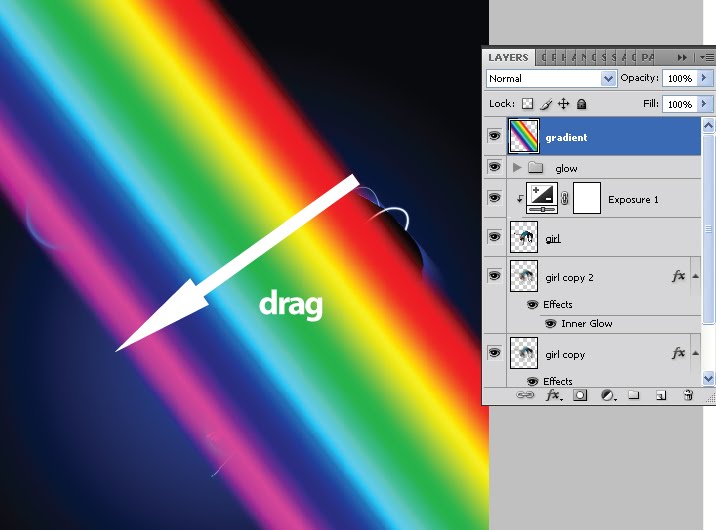Viewport: 716px width, 530px height.
Task: Click the fx icon on girl copy layer
Action: pyautogui.click(x=679, y=352)
